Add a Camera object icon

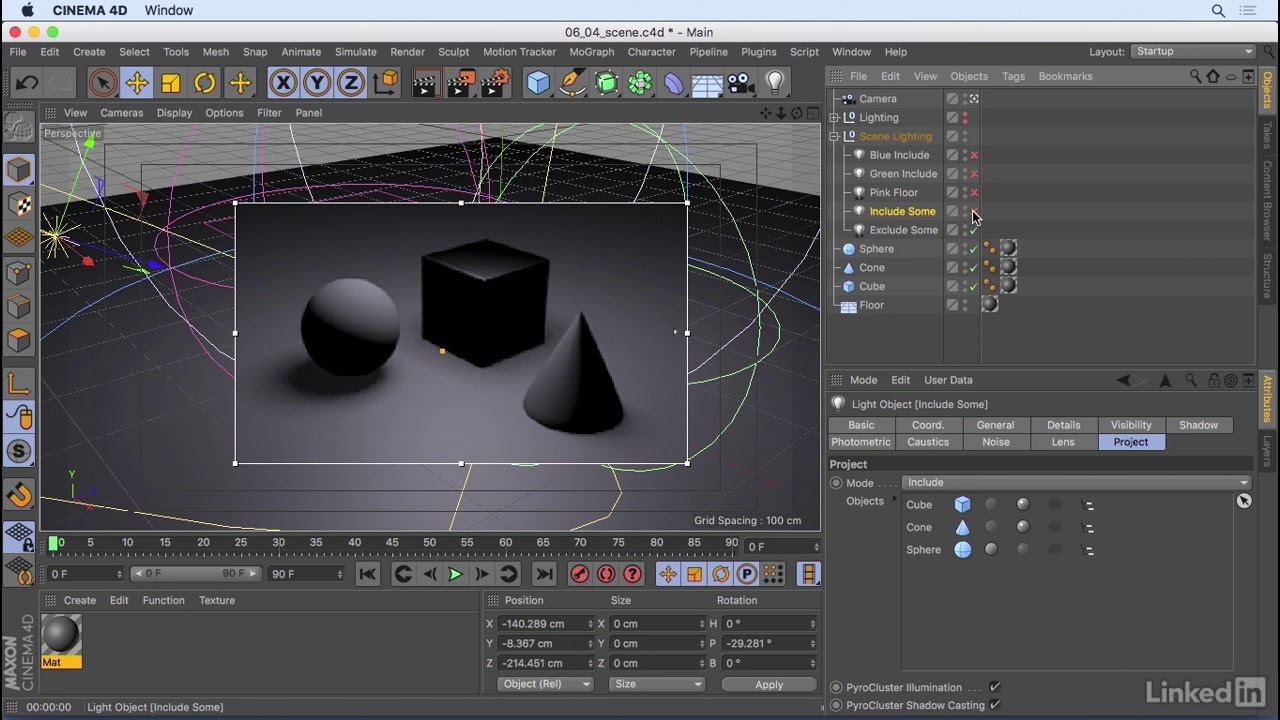(741, 83)
